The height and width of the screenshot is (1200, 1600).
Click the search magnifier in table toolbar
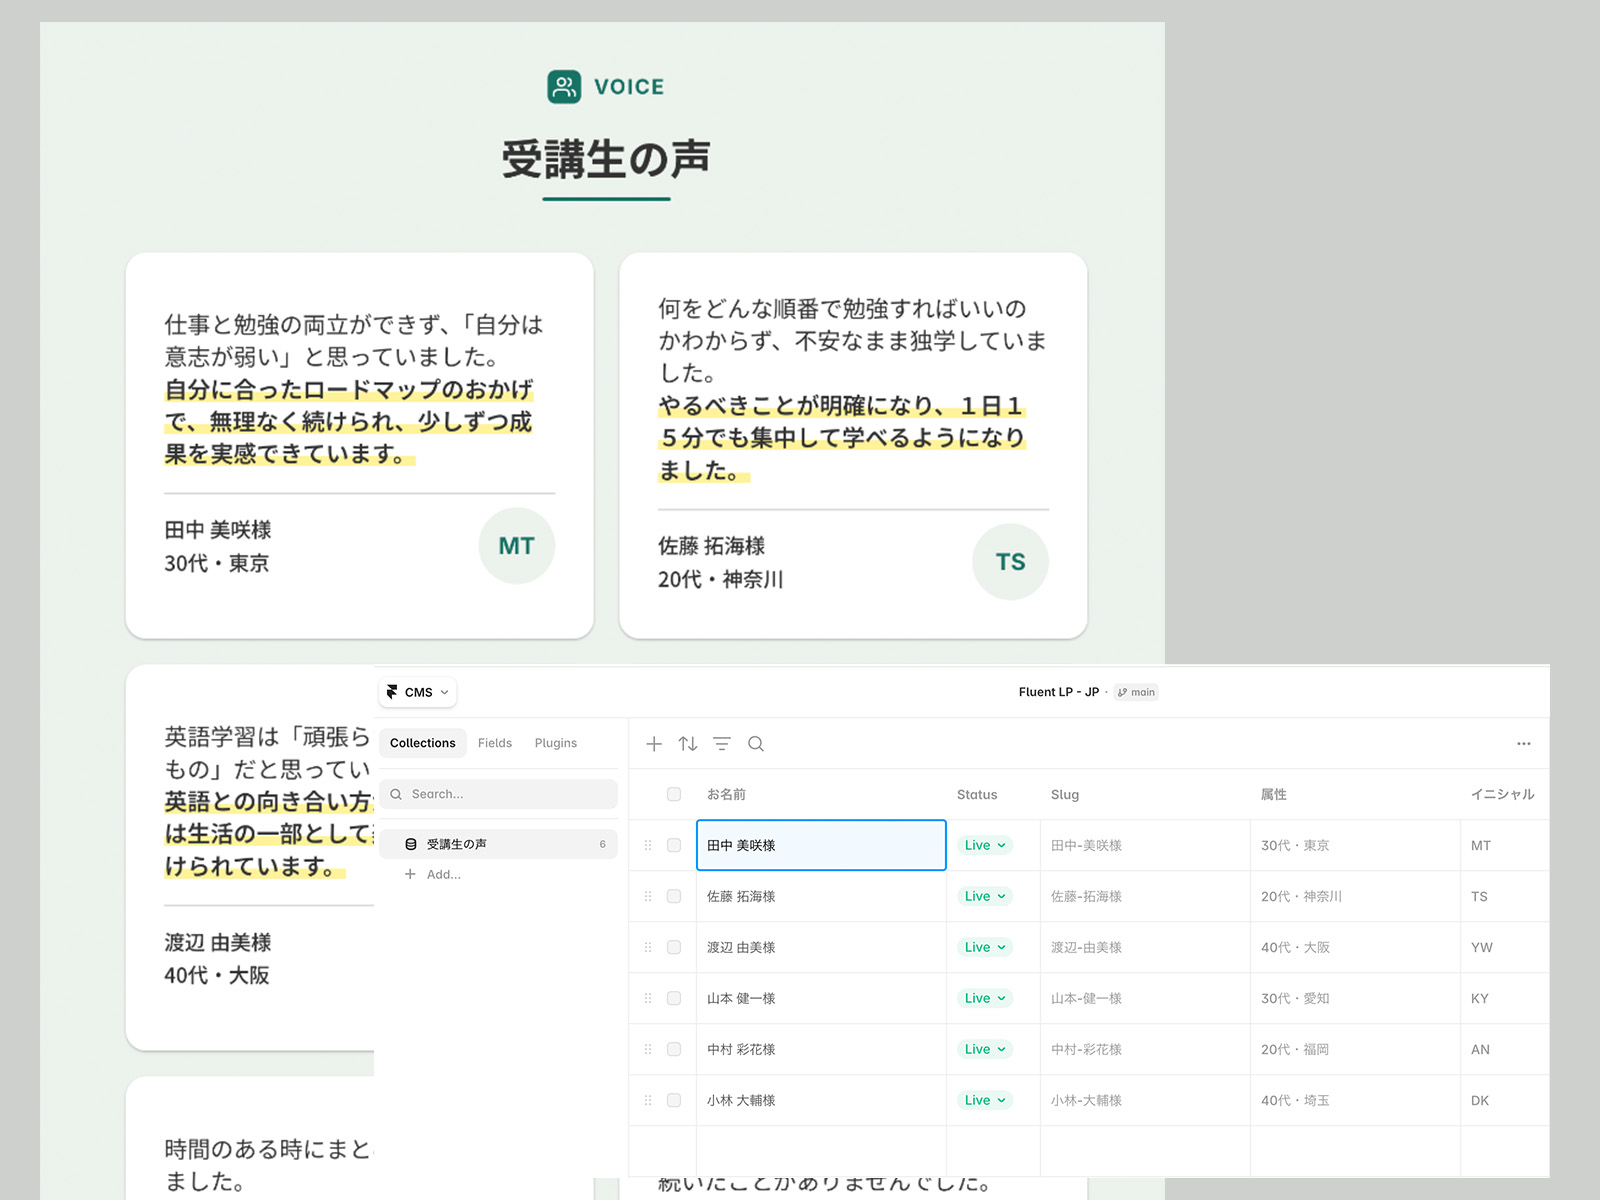pyautogui.click(x=756, y=743)
